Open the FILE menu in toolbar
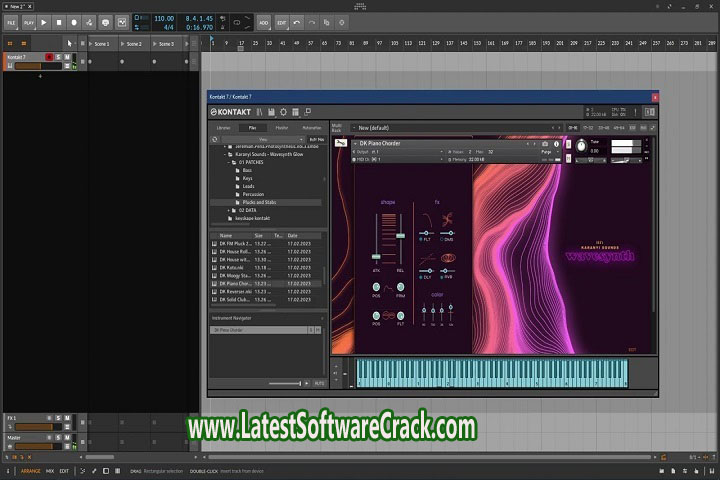Screen dimensions: 720x480 click(10, 21)
